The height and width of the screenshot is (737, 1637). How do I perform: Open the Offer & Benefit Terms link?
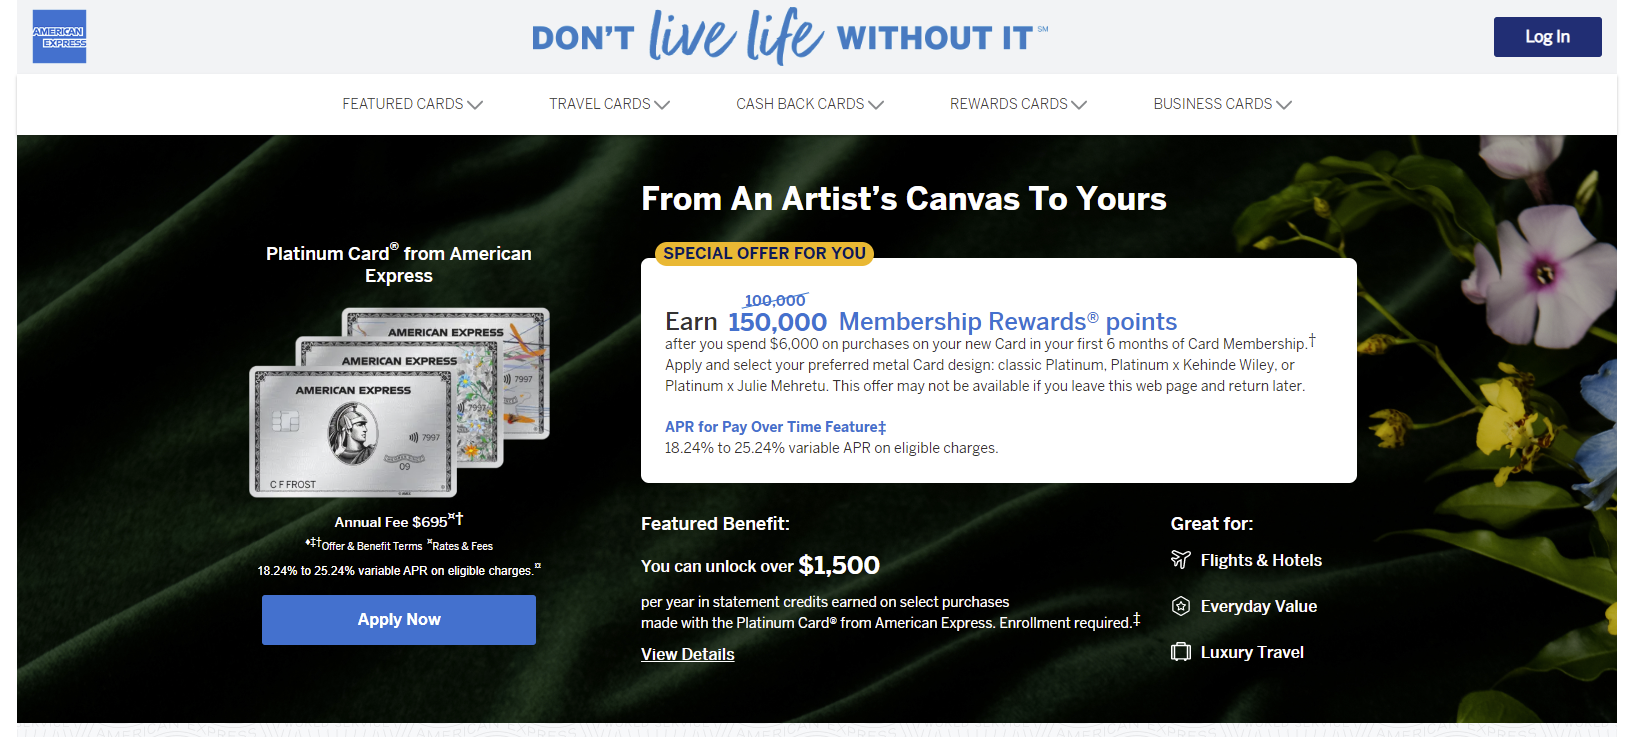click(x=371, y=546)
